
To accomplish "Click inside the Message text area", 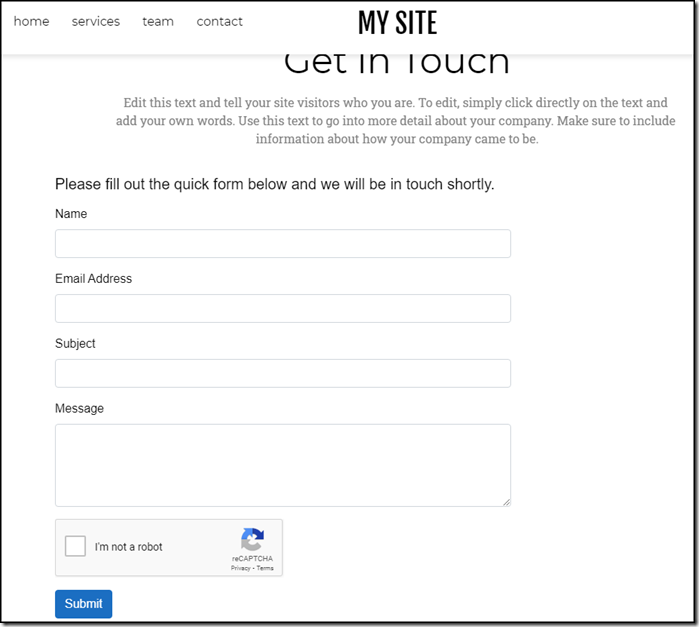I will coord(283,465).
